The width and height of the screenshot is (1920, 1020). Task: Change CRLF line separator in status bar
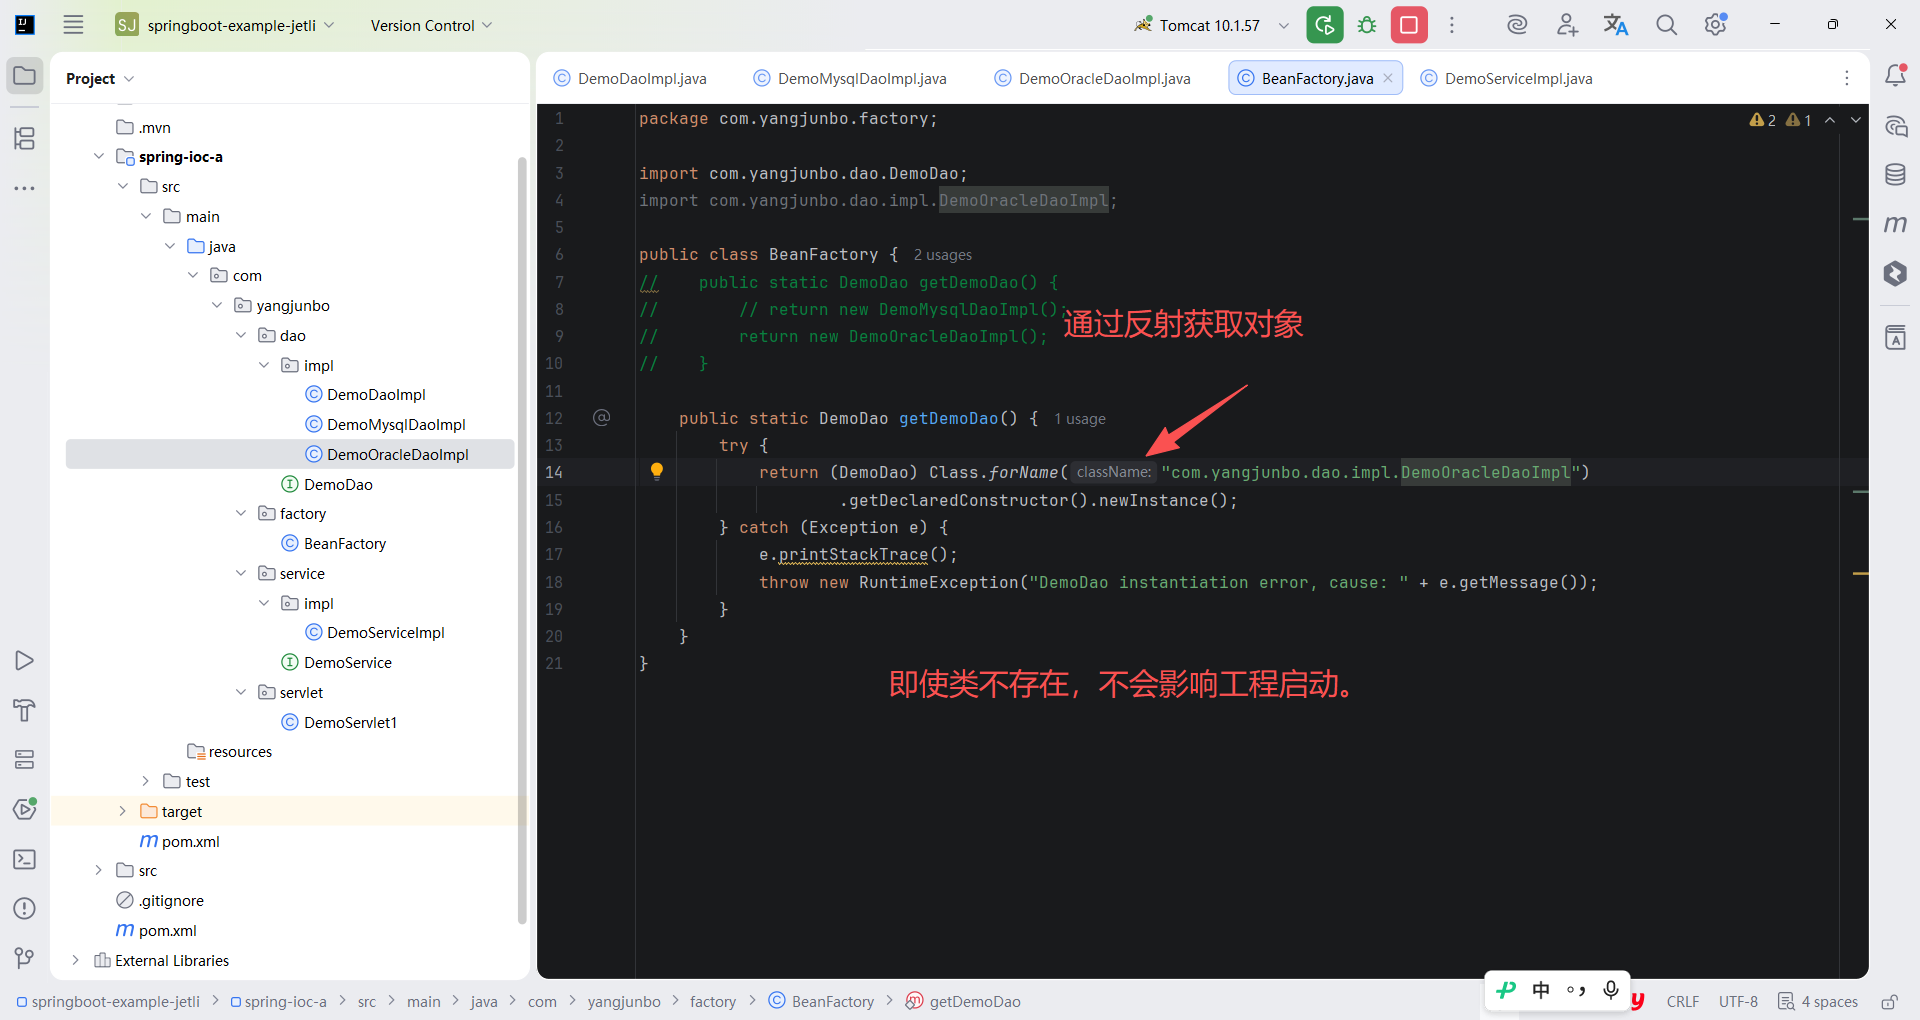coord(1682,1001)
